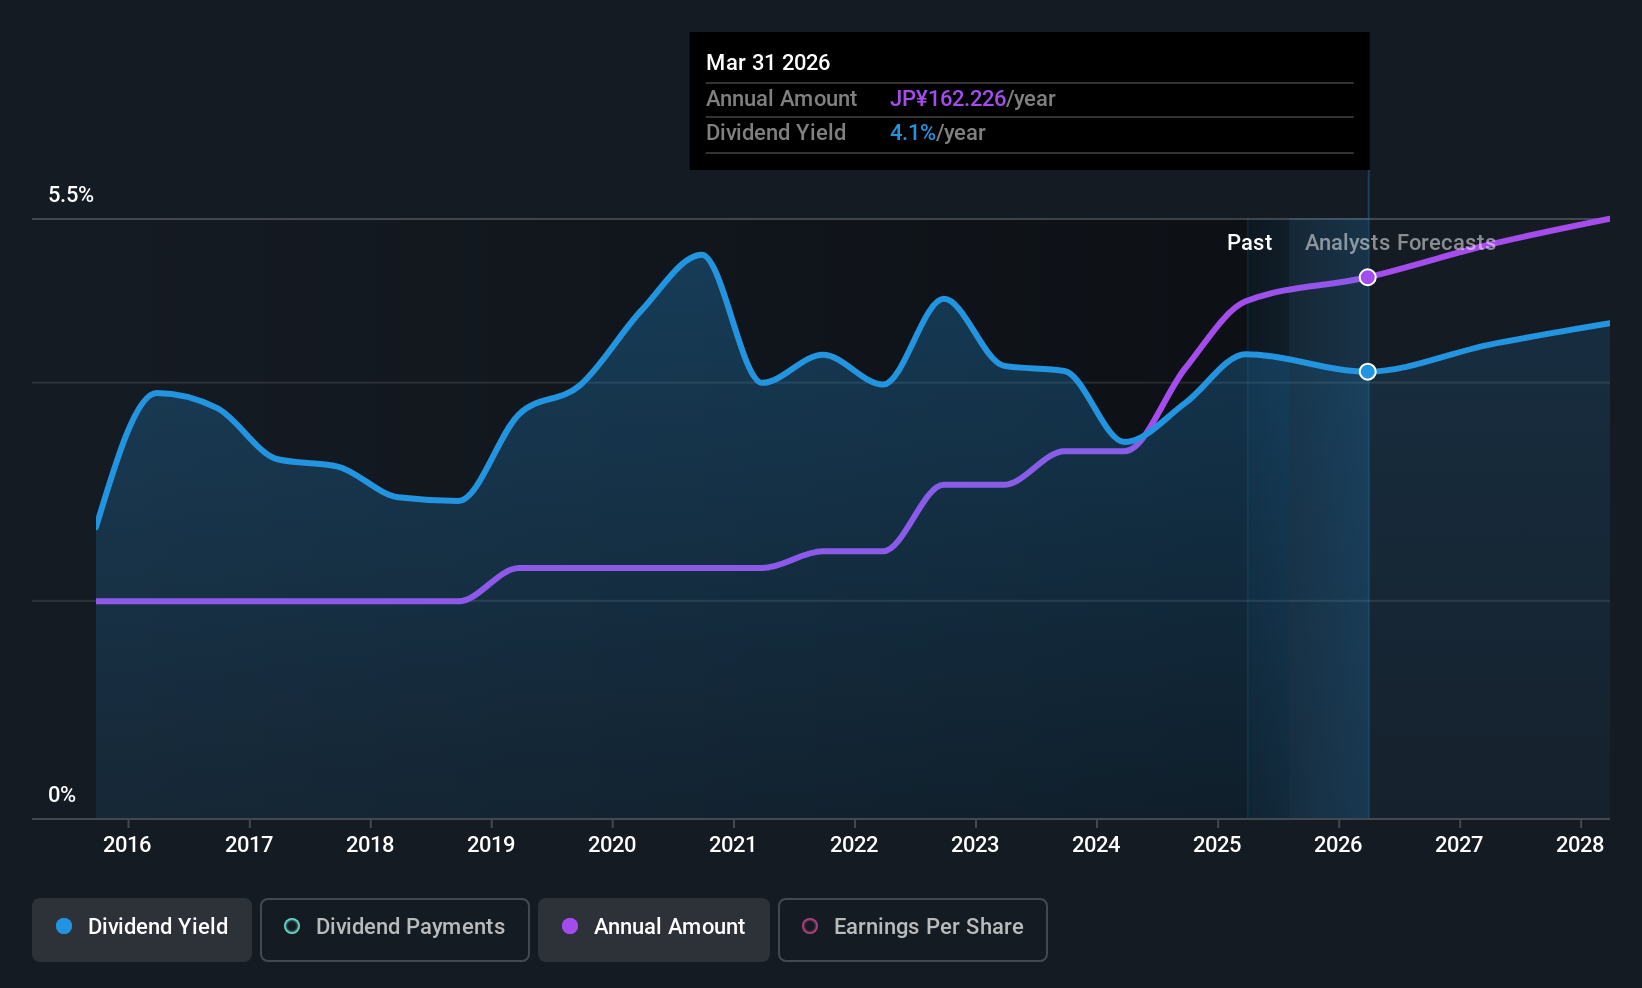The image size is (1642, 988).
Task: Switch to the Past section of chart
Action: click(1249, 242)
